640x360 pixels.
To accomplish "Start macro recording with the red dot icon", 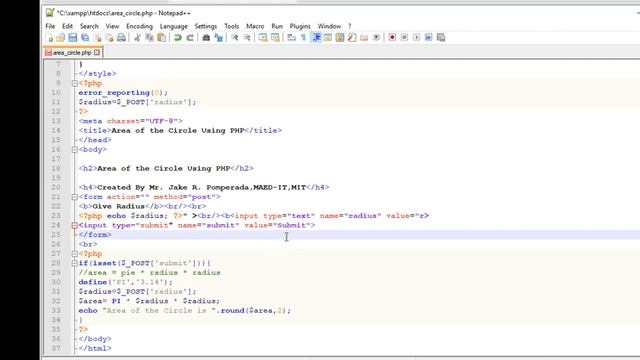I will pos(392,38).
